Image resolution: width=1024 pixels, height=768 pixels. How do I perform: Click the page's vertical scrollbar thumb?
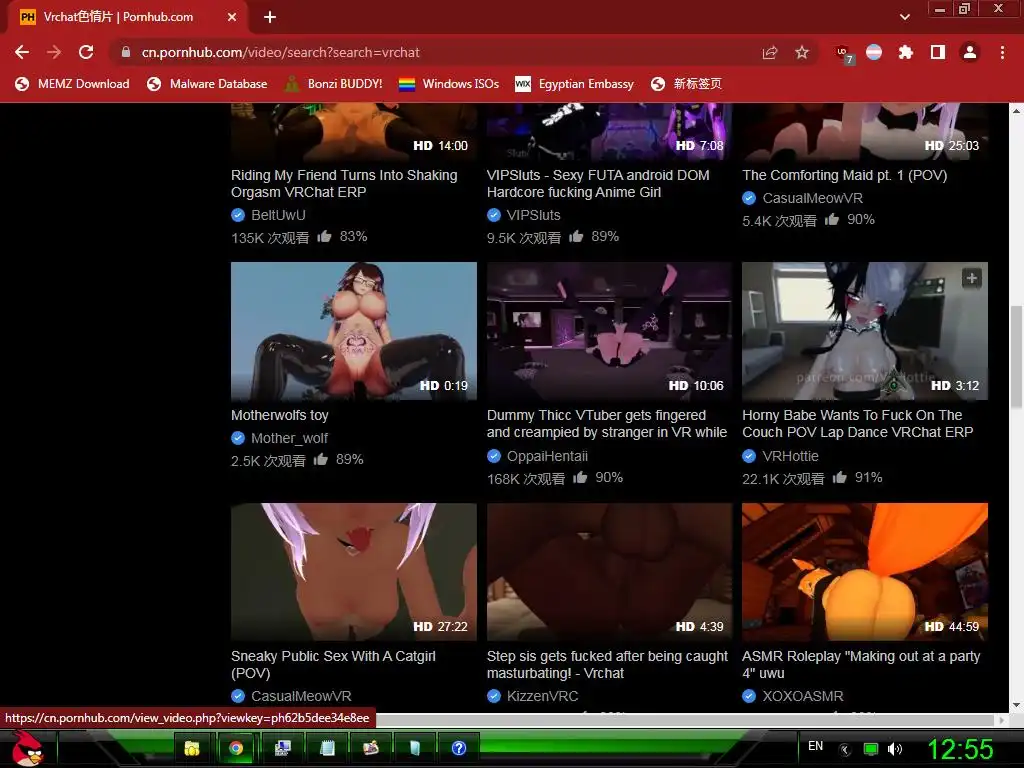tap(1017, 358)
